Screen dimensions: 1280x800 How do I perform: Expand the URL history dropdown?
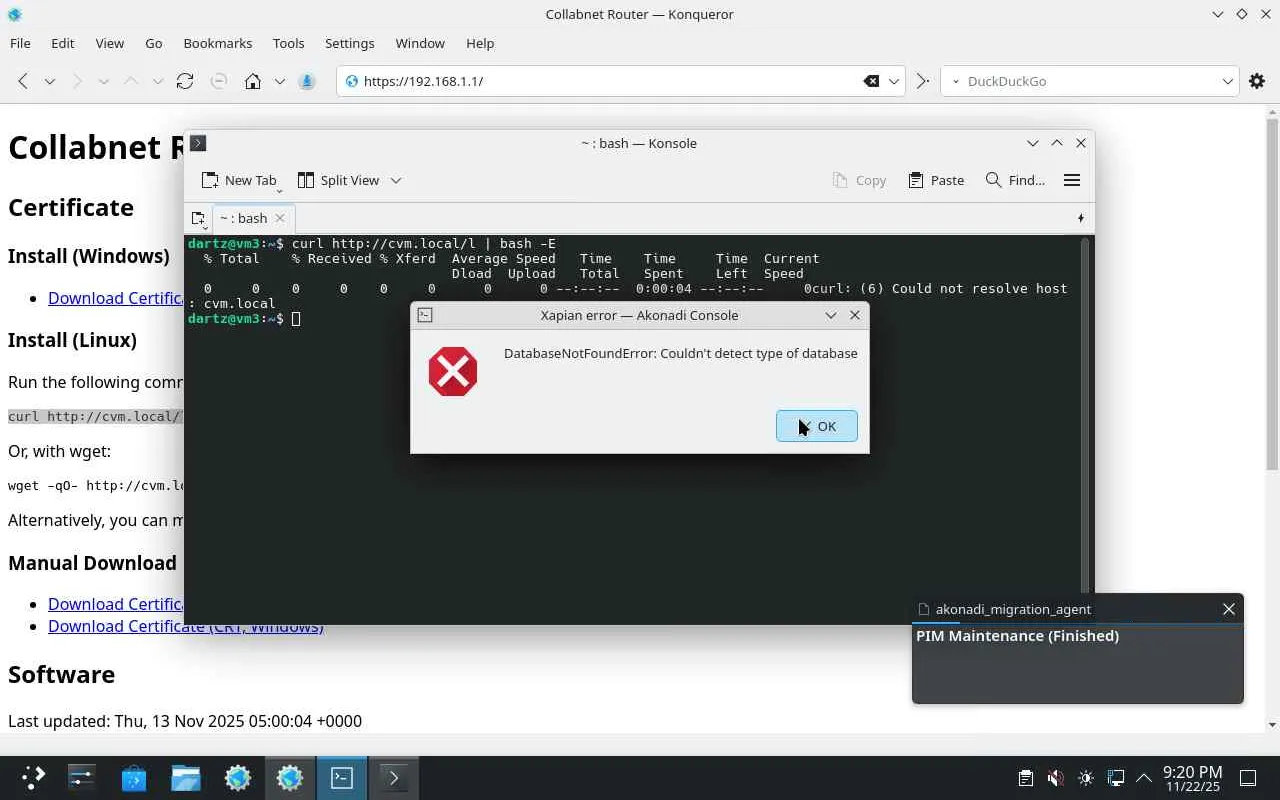coord(895,81)
